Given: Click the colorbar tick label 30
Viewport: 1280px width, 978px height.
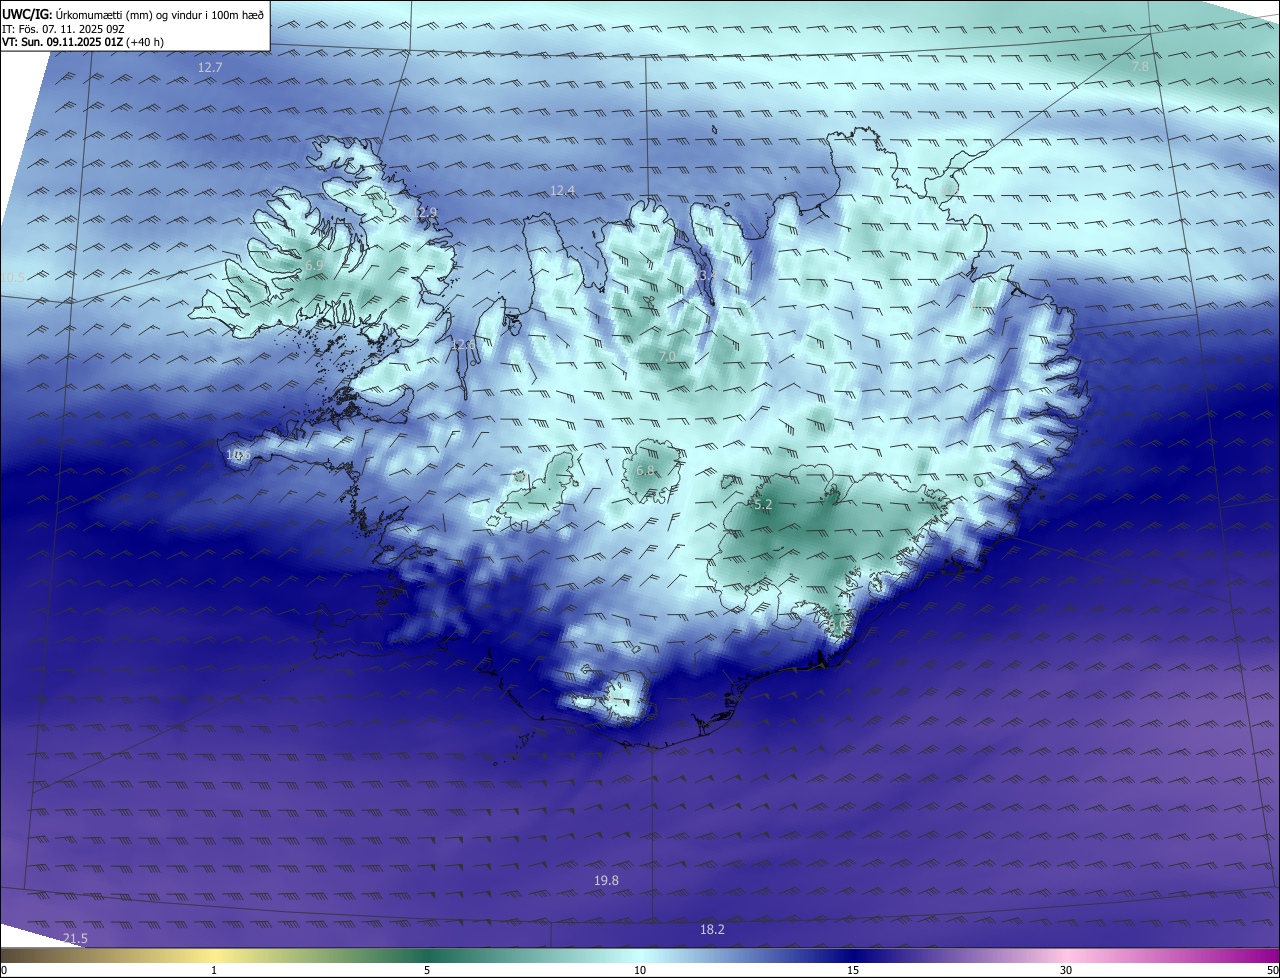Looking at the screenshot, I should point(1066,970).
